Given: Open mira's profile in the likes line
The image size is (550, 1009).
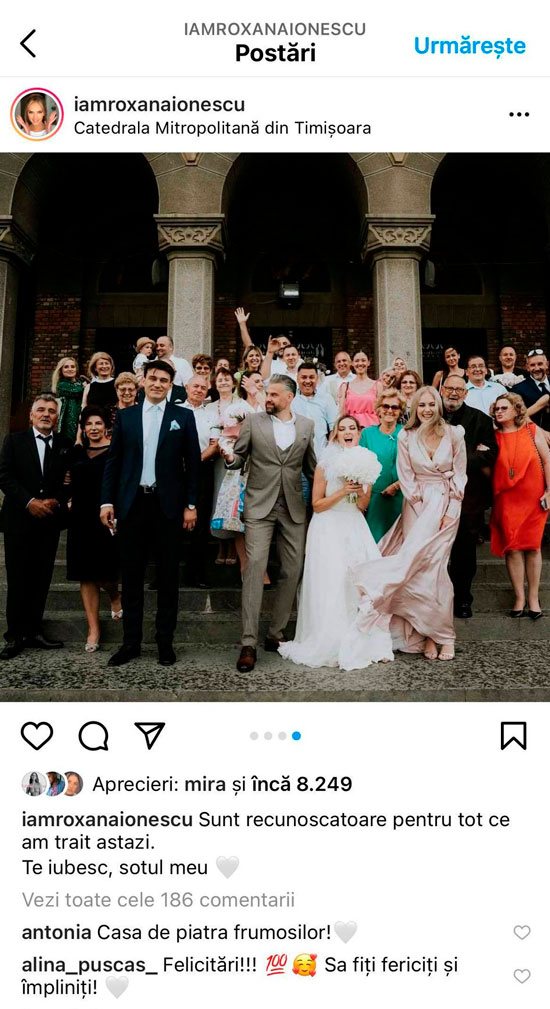Looking at the screenshot, I should point(205,784).
